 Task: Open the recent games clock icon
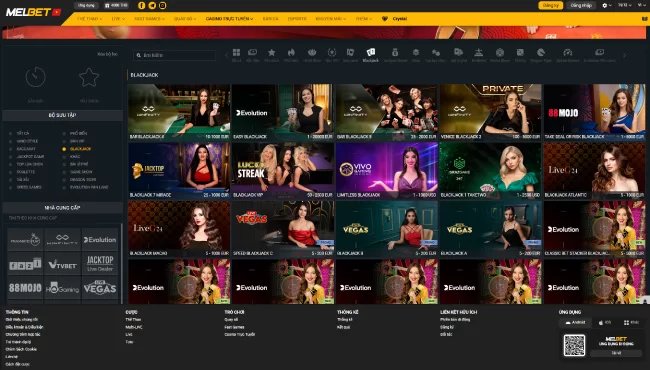(x=36, y=77)
